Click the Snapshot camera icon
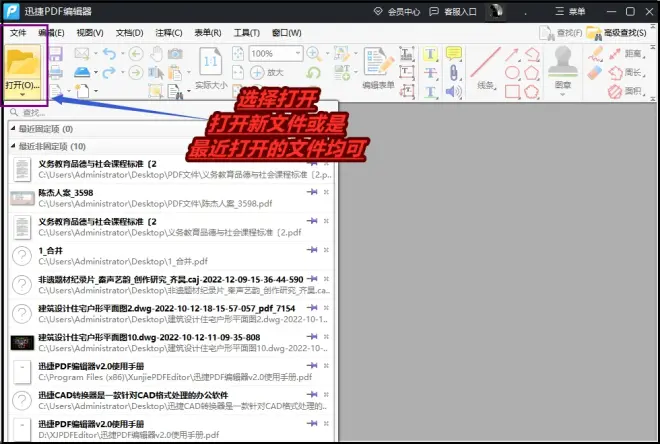The width and height of the screenshot is (660, 444). click(x=175, y=53)
